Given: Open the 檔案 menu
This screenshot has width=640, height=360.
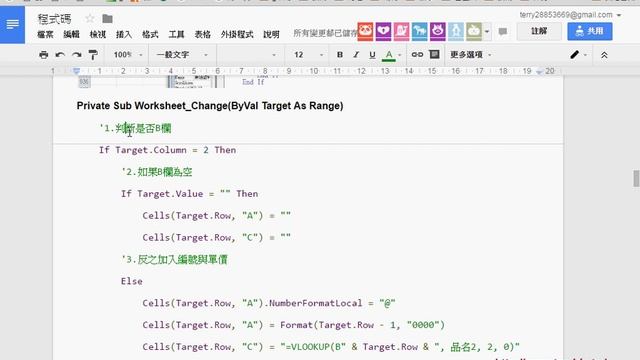Looking at the screenshot, I should click(45, 35).
